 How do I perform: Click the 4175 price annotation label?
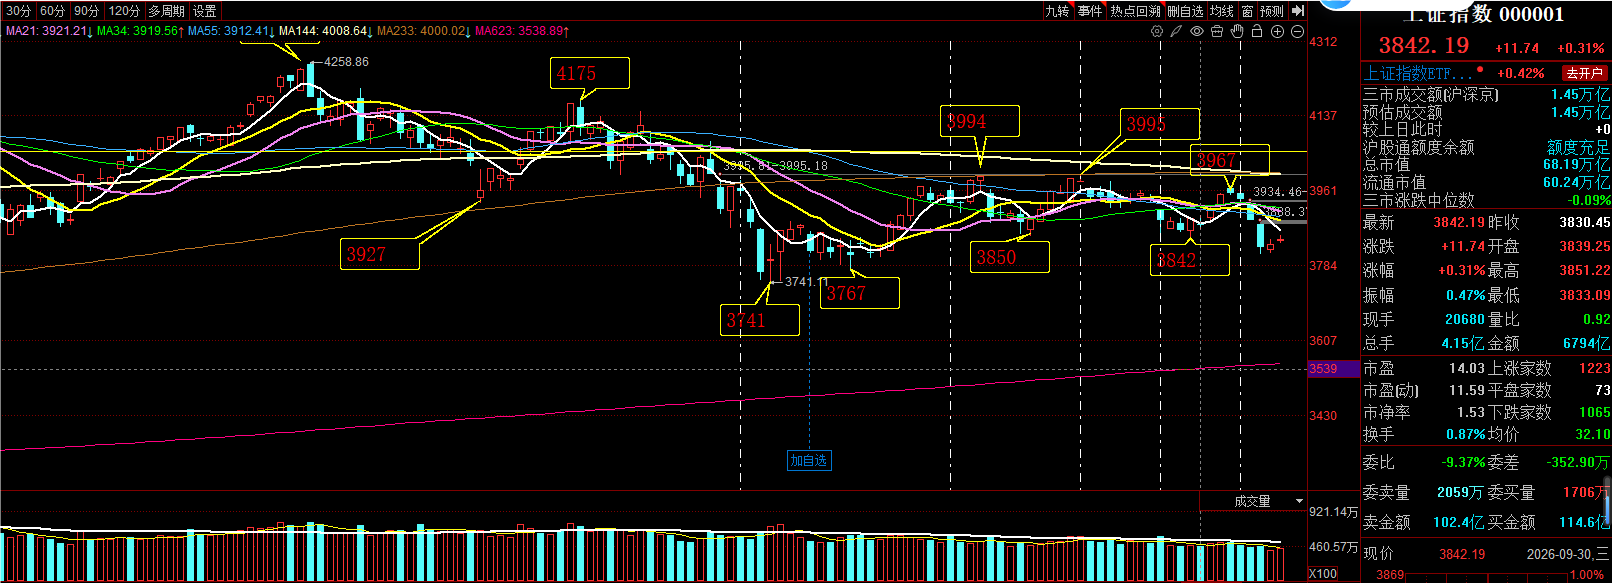[x=590, y=73]
